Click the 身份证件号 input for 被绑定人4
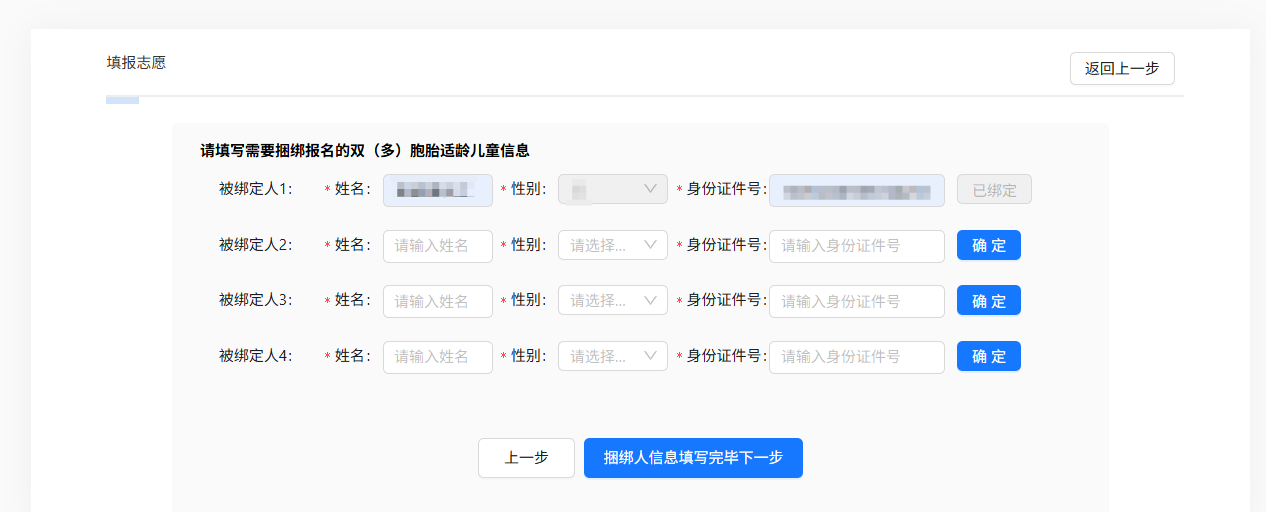Viewport: 1266px width, 512px height. coord(857,357)
